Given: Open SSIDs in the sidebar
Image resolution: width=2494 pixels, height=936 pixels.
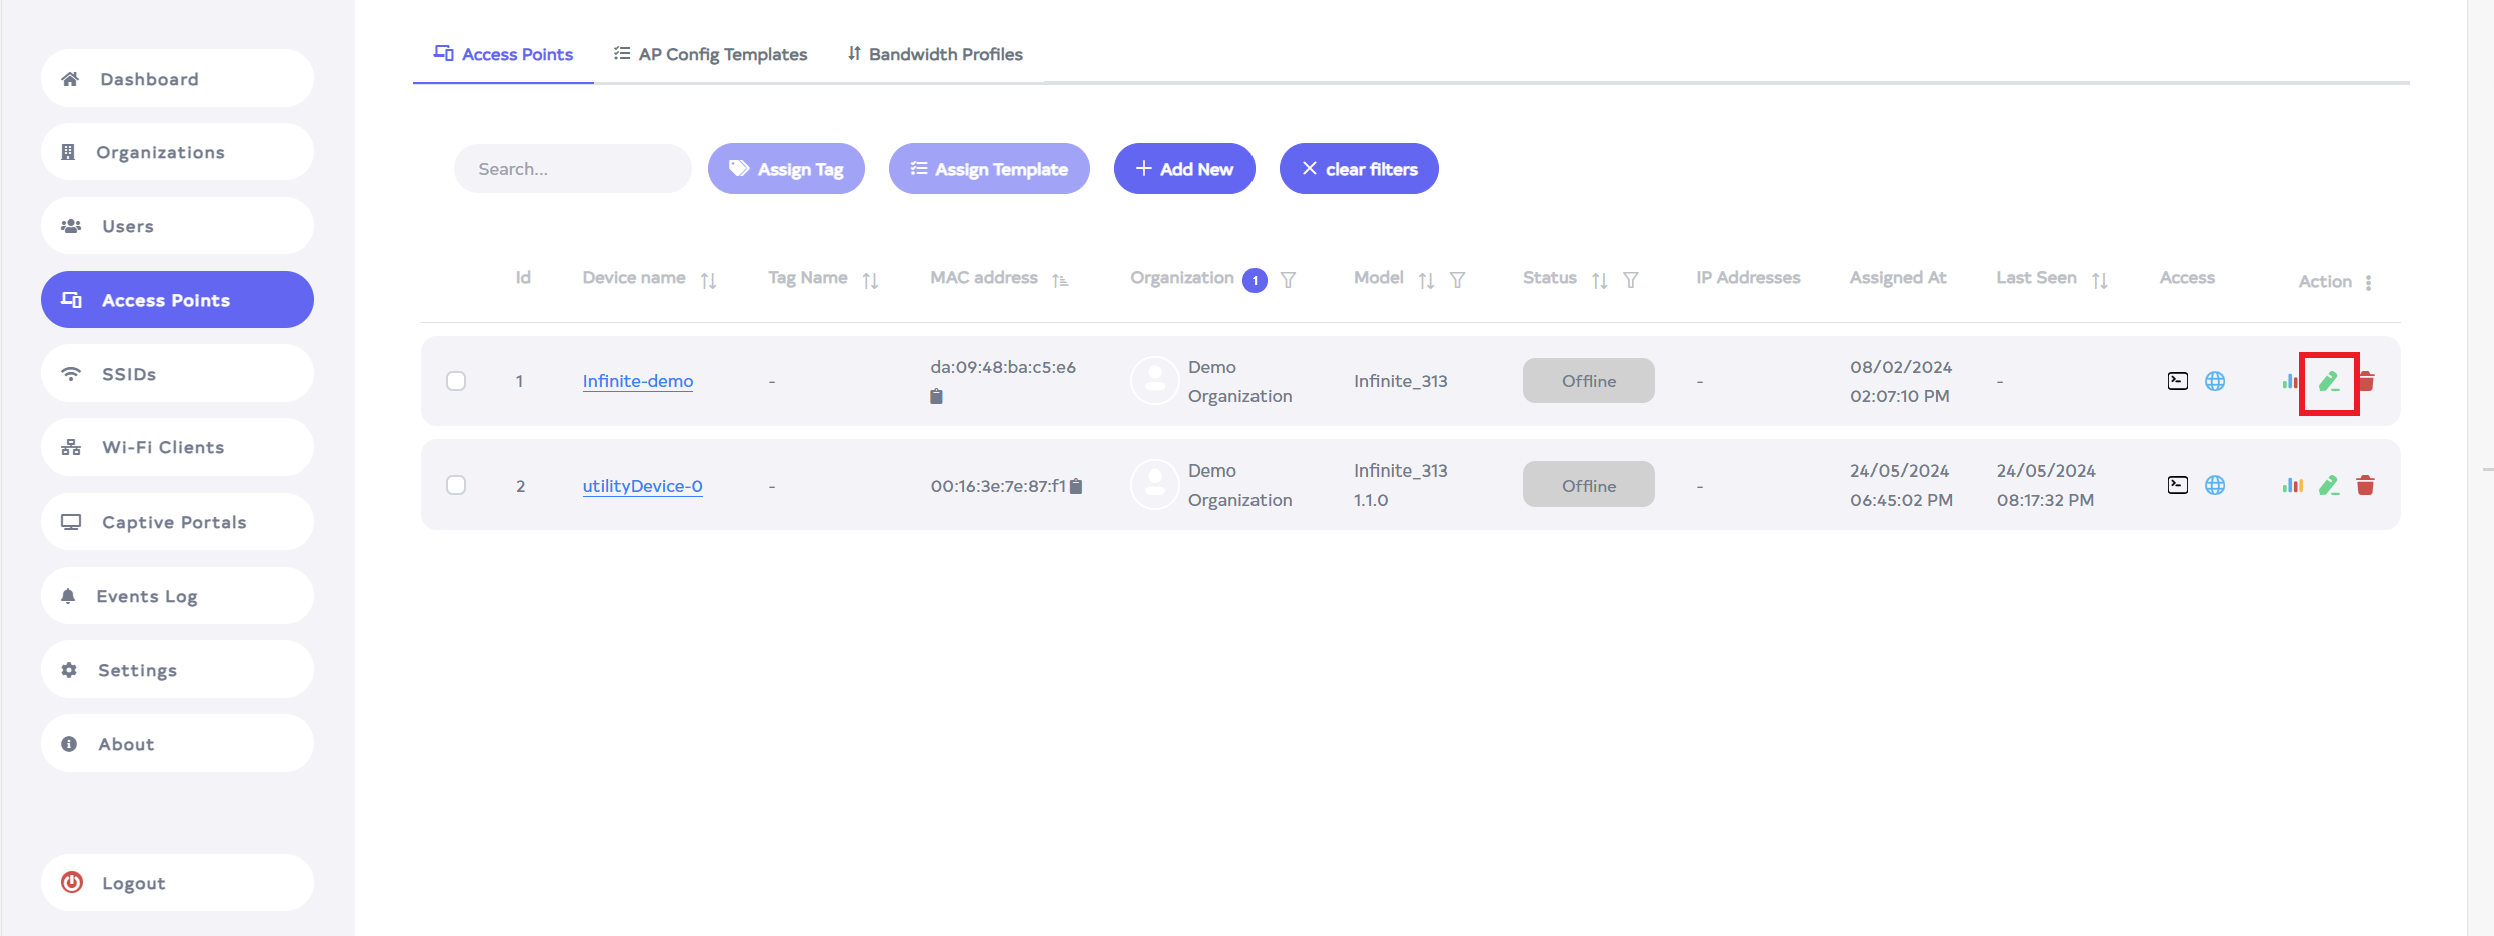Looking at the screenshot, I should click(177, 374).
